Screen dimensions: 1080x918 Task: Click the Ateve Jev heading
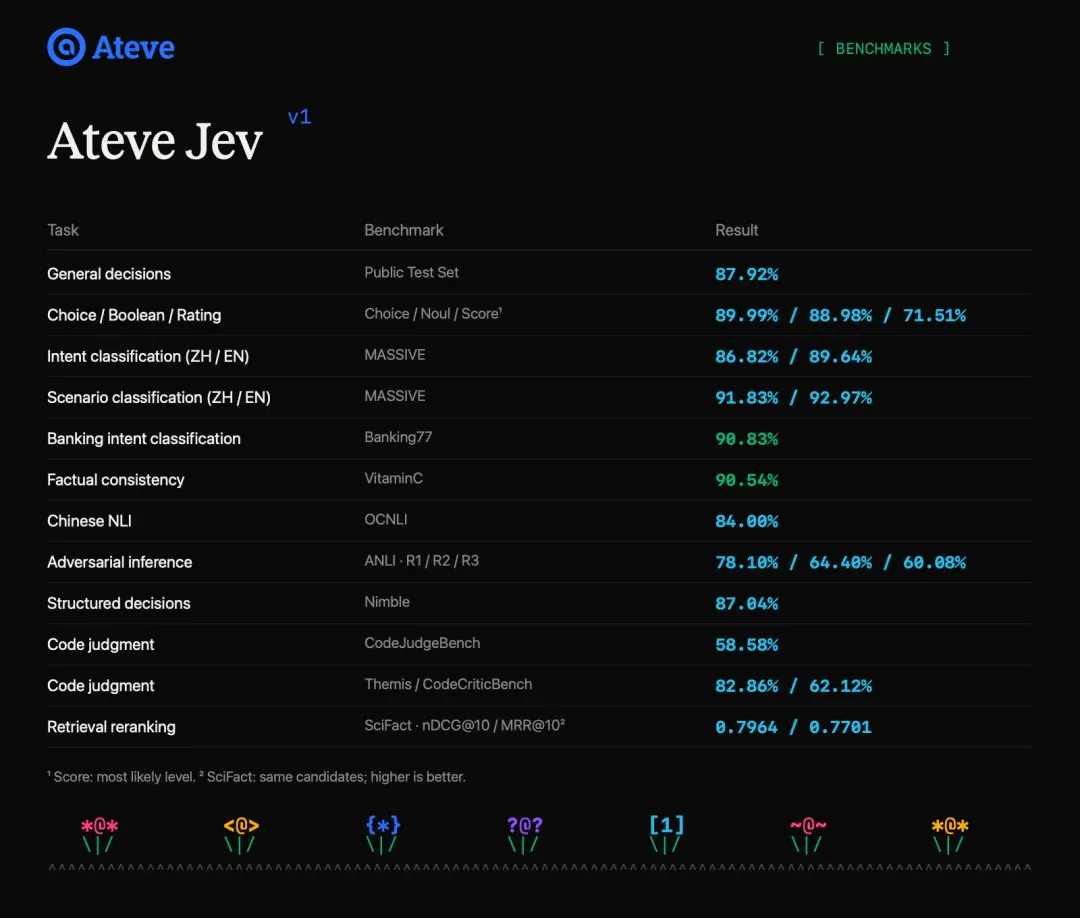155,141
